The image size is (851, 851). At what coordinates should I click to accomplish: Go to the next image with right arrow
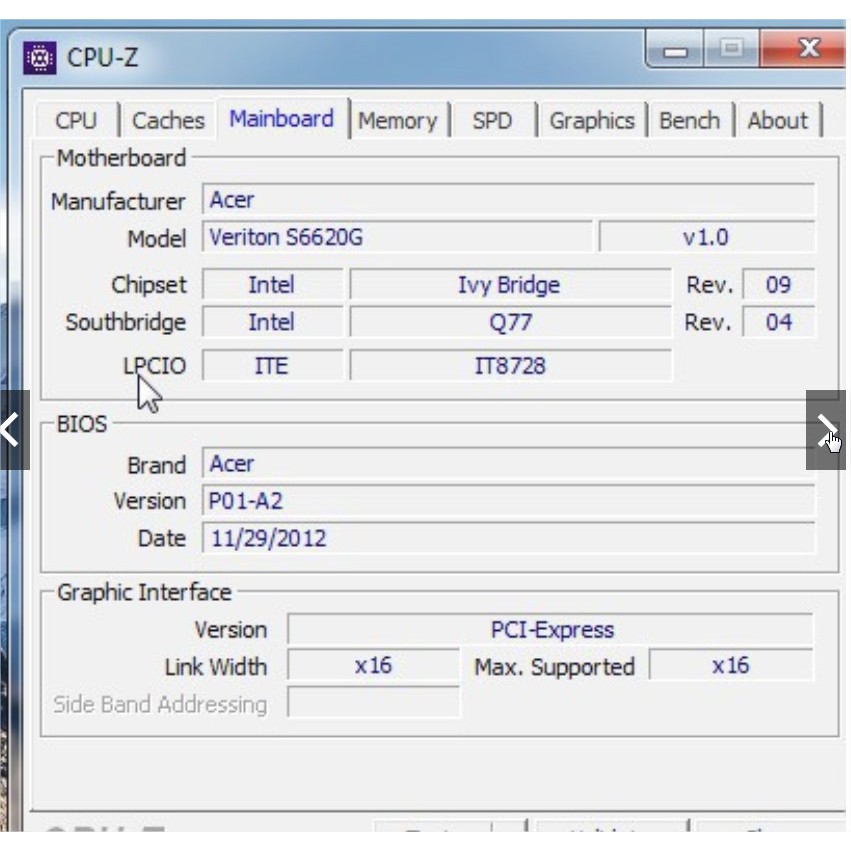(826, 430)
